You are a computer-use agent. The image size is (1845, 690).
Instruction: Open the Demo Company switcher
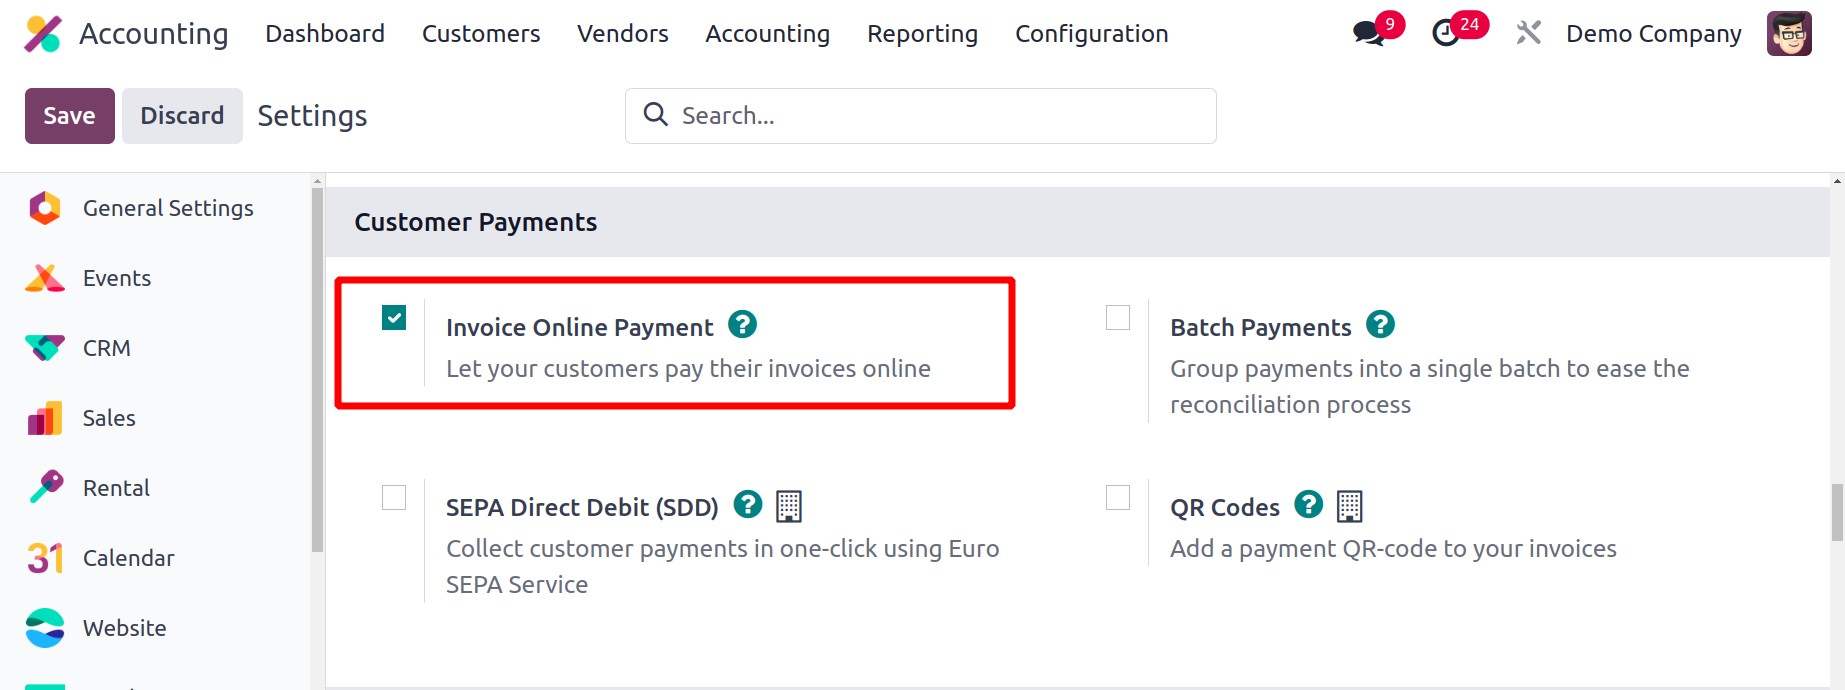coord(1653,34)
